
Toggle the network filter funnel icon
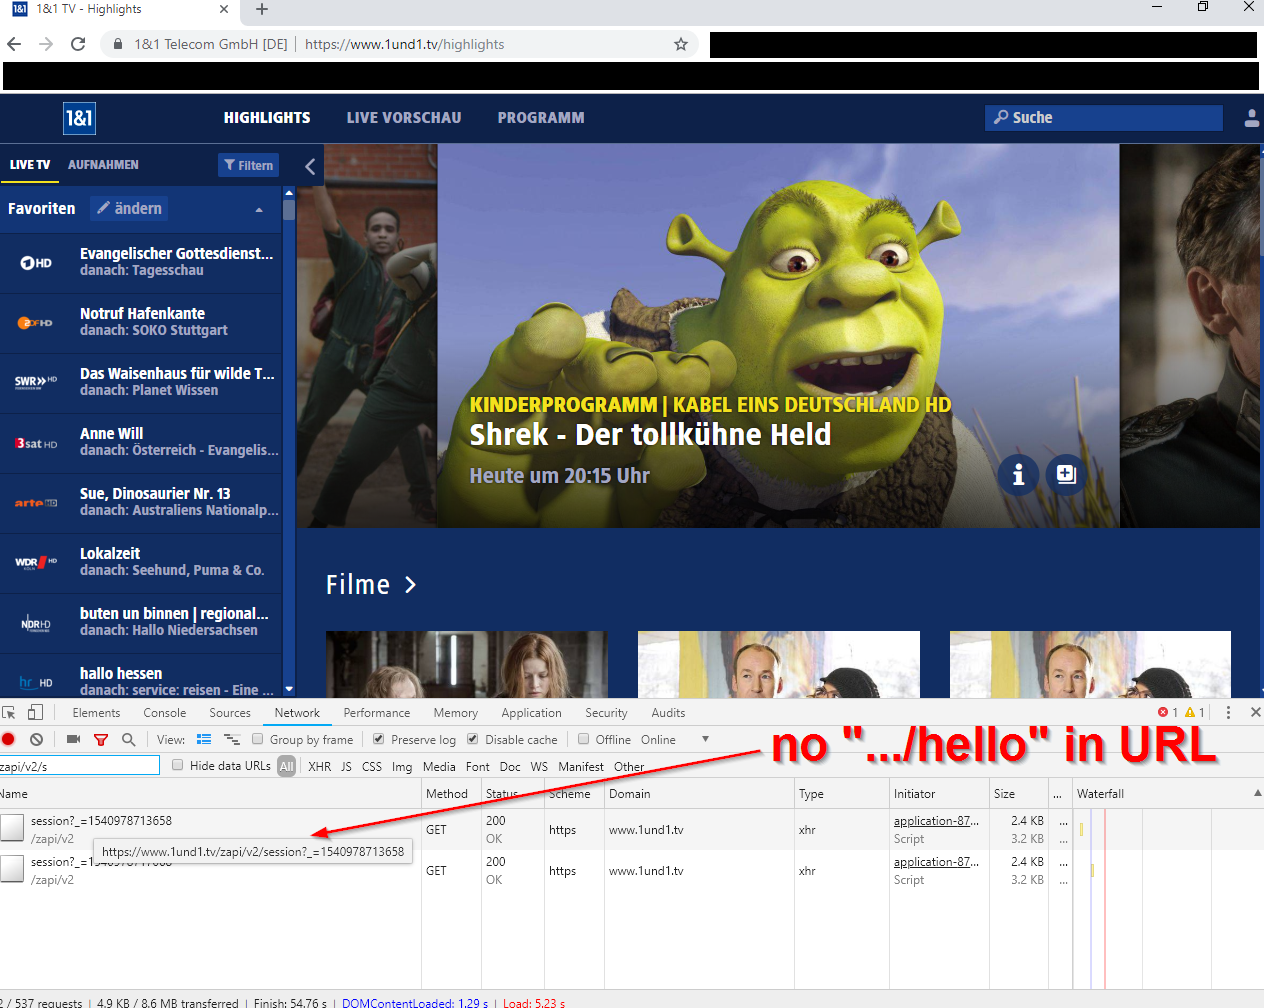click(100, 740)
